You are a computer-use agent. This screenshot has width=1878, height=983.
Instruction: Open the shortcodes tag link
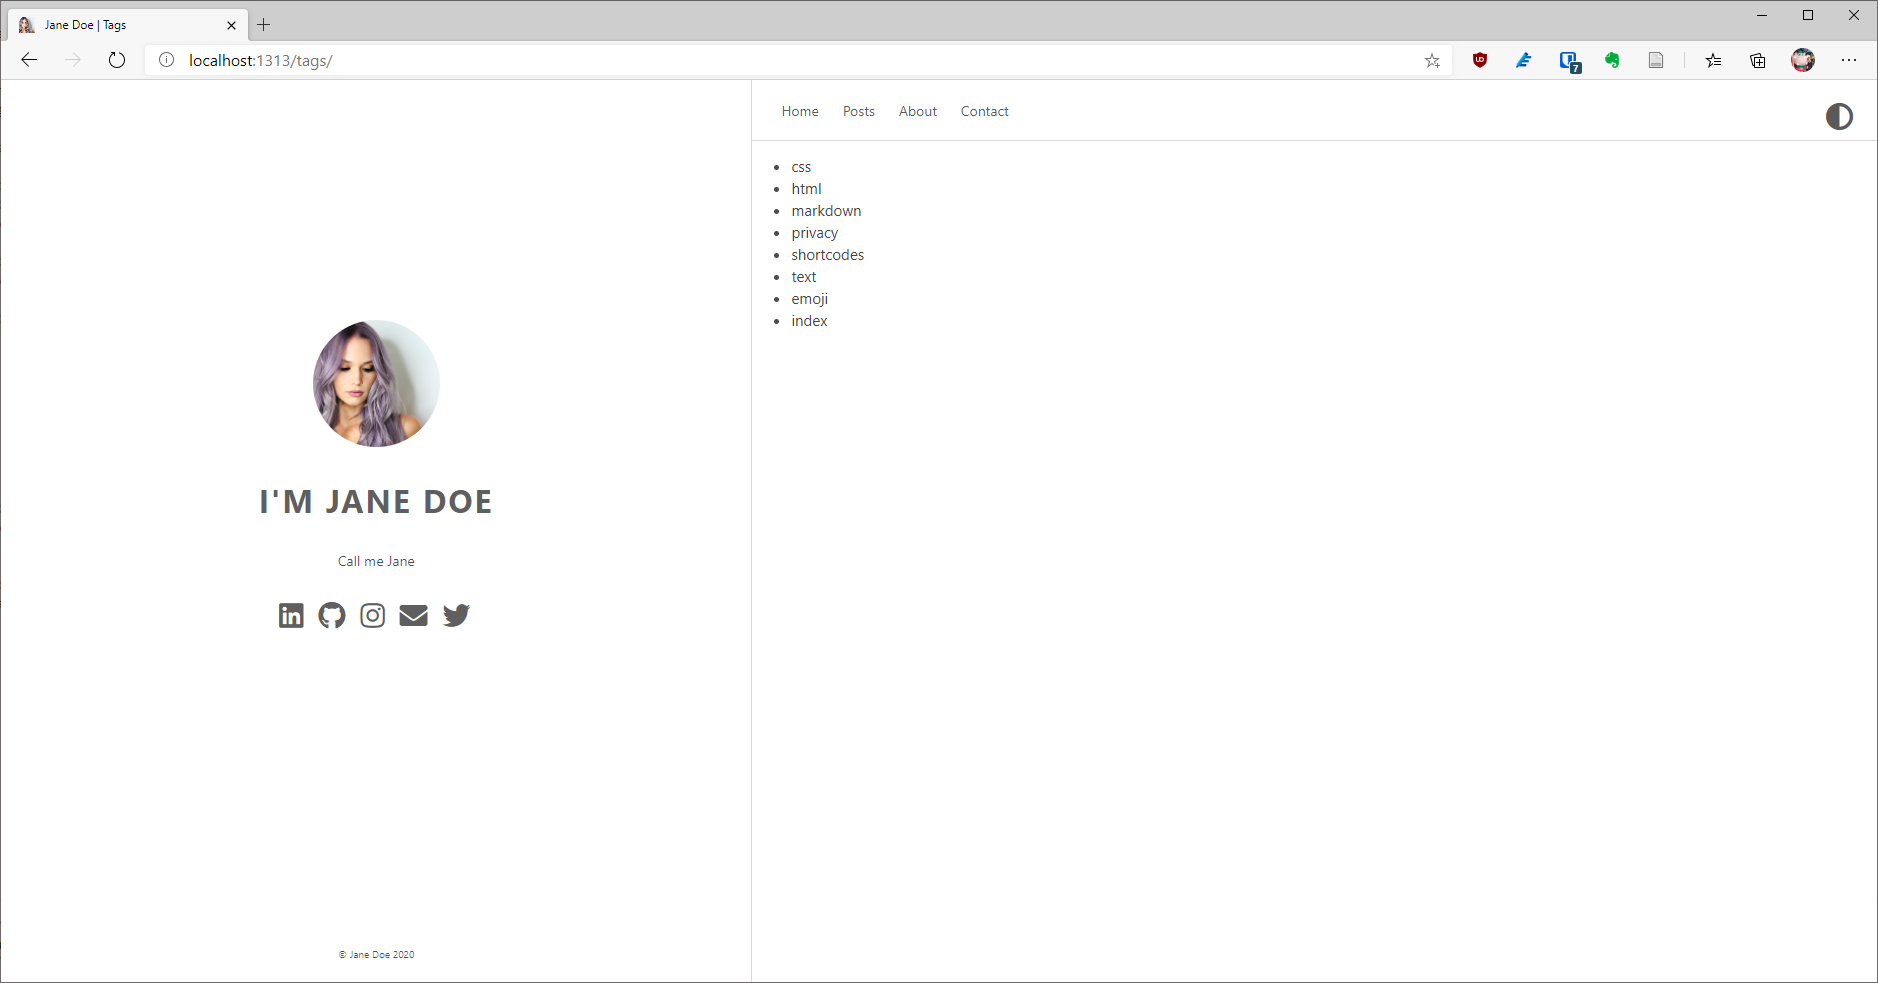[x=827, y=255]
